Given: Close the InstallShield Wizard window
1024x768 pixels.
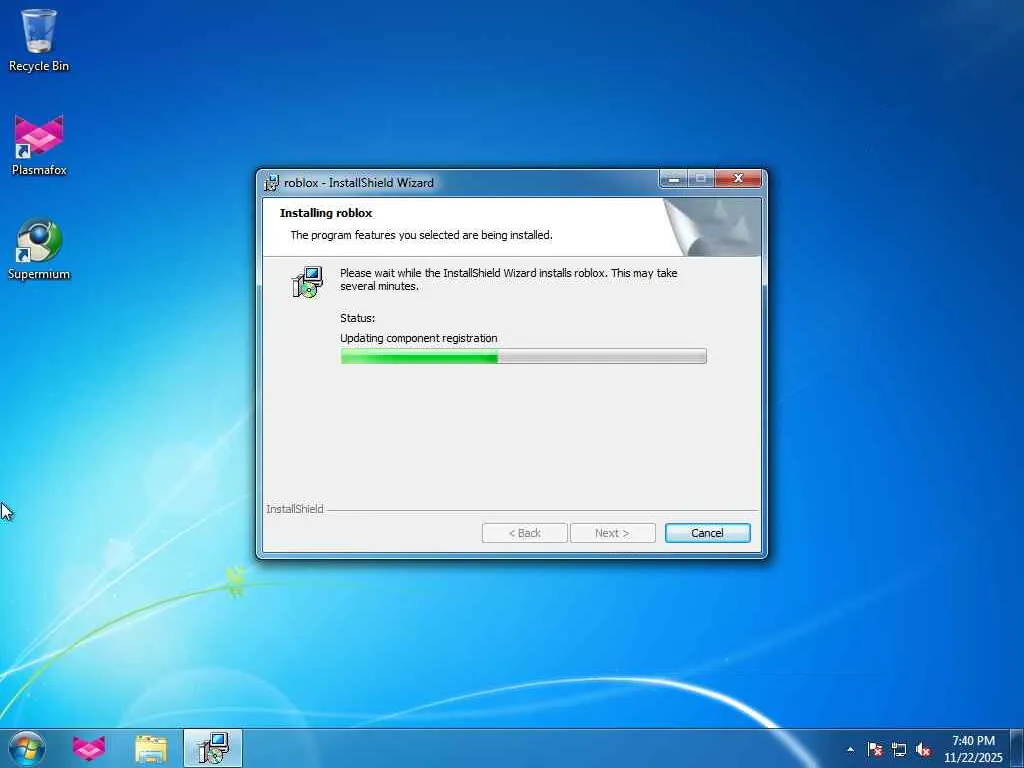Looking at the screenshot, I should [x=738, y=178].
